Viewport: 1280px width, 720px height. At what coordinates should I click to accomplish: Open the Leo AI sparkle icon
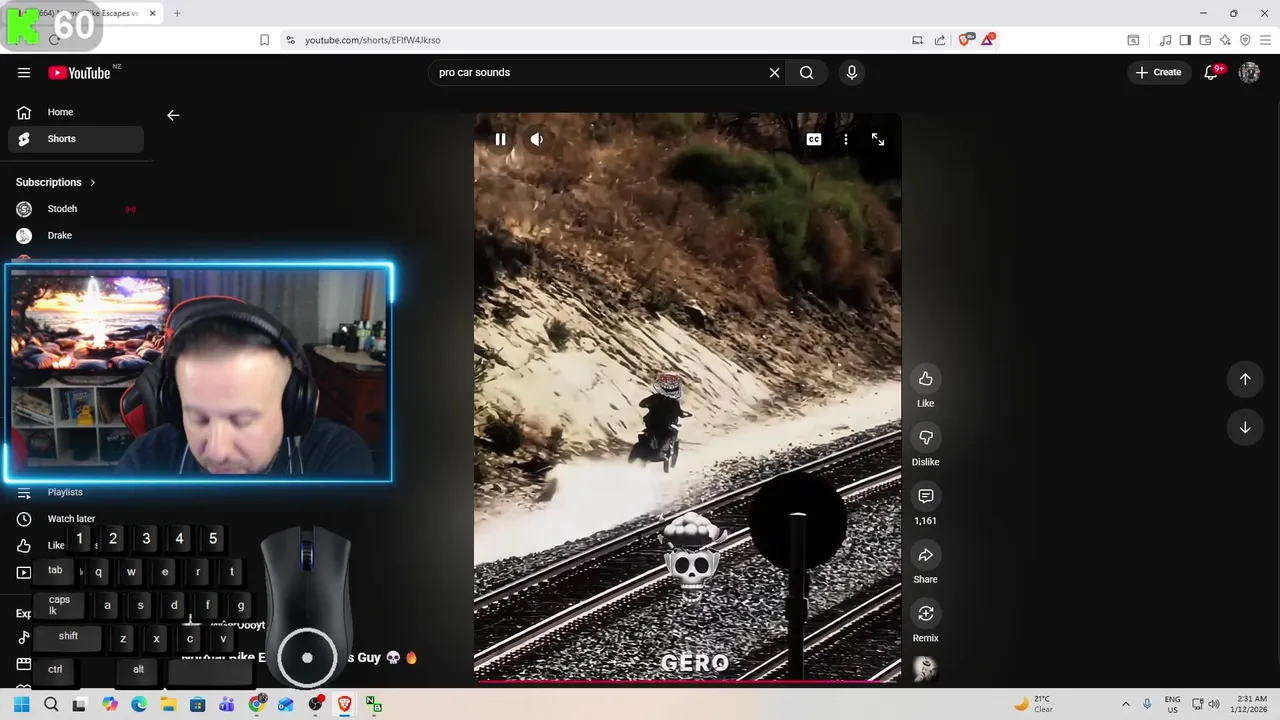(x=1225, y=40)
